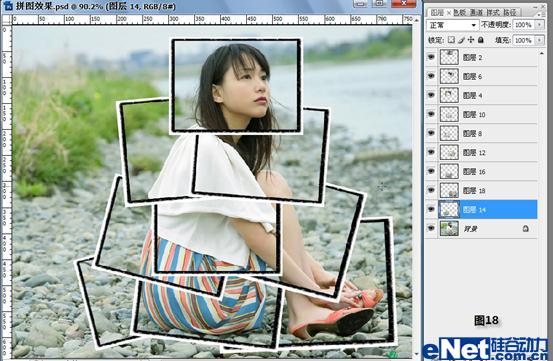Open the blend mode 正常 dropdown
Screen dimensions: 553x361
(x=452, y=25)
